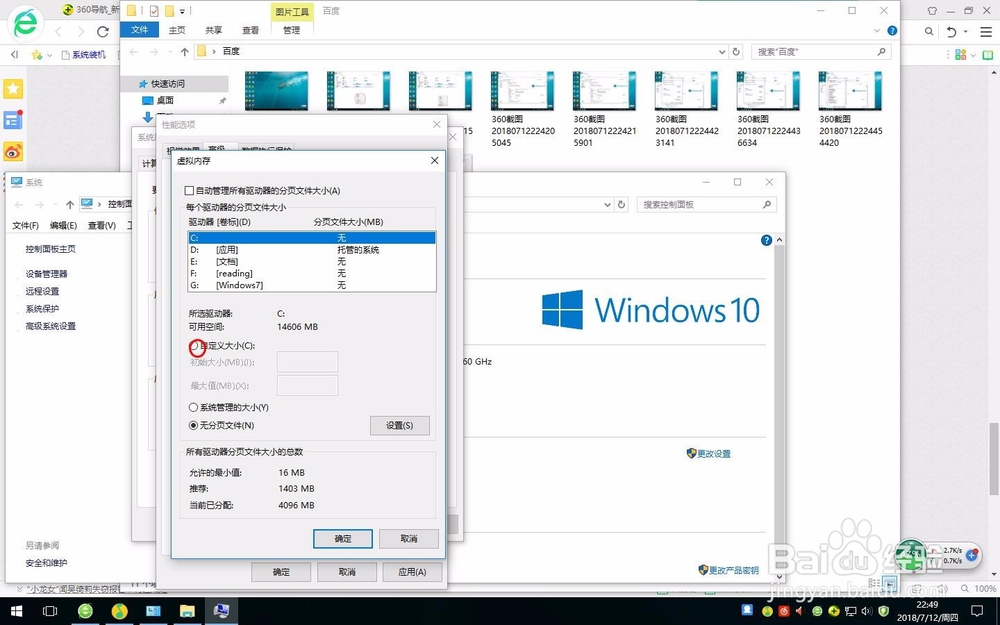
Task: Open 设备管理器 link in System window
Action: pyautogui.click(x=47, y=274)
